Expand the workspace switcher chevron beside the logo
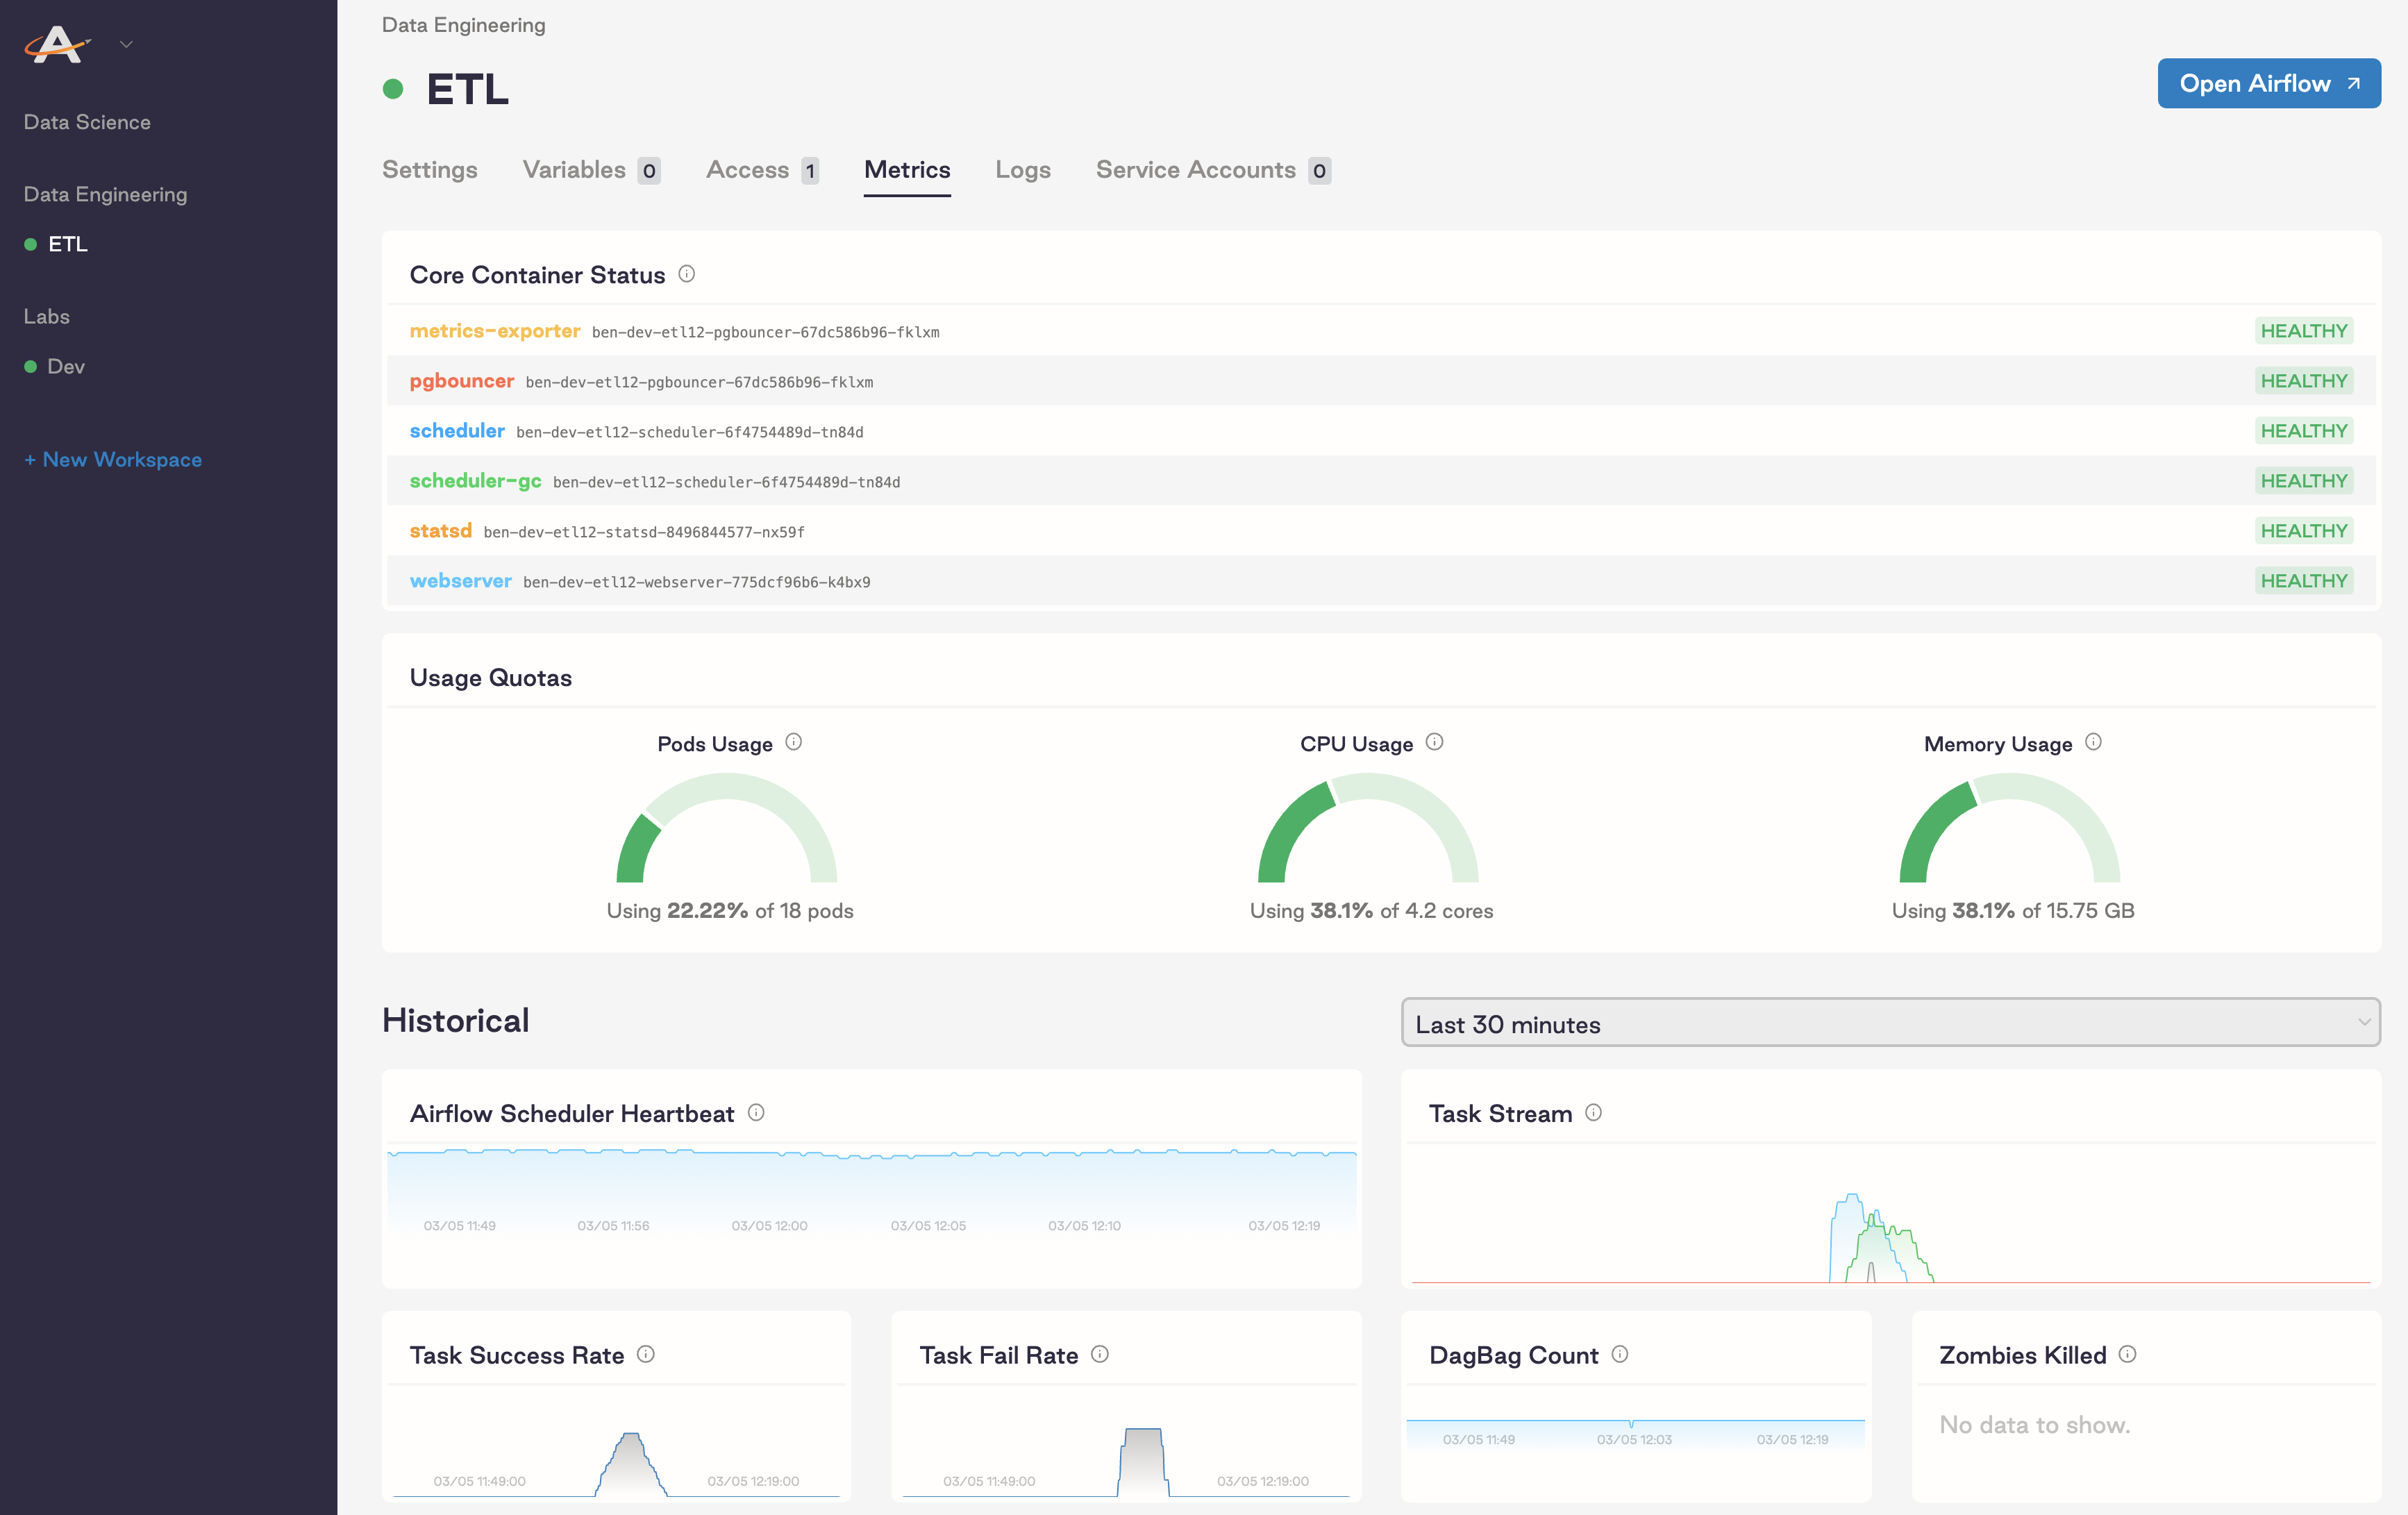Viewport: 2408px width, 1515px height. (x=126, y=44)
